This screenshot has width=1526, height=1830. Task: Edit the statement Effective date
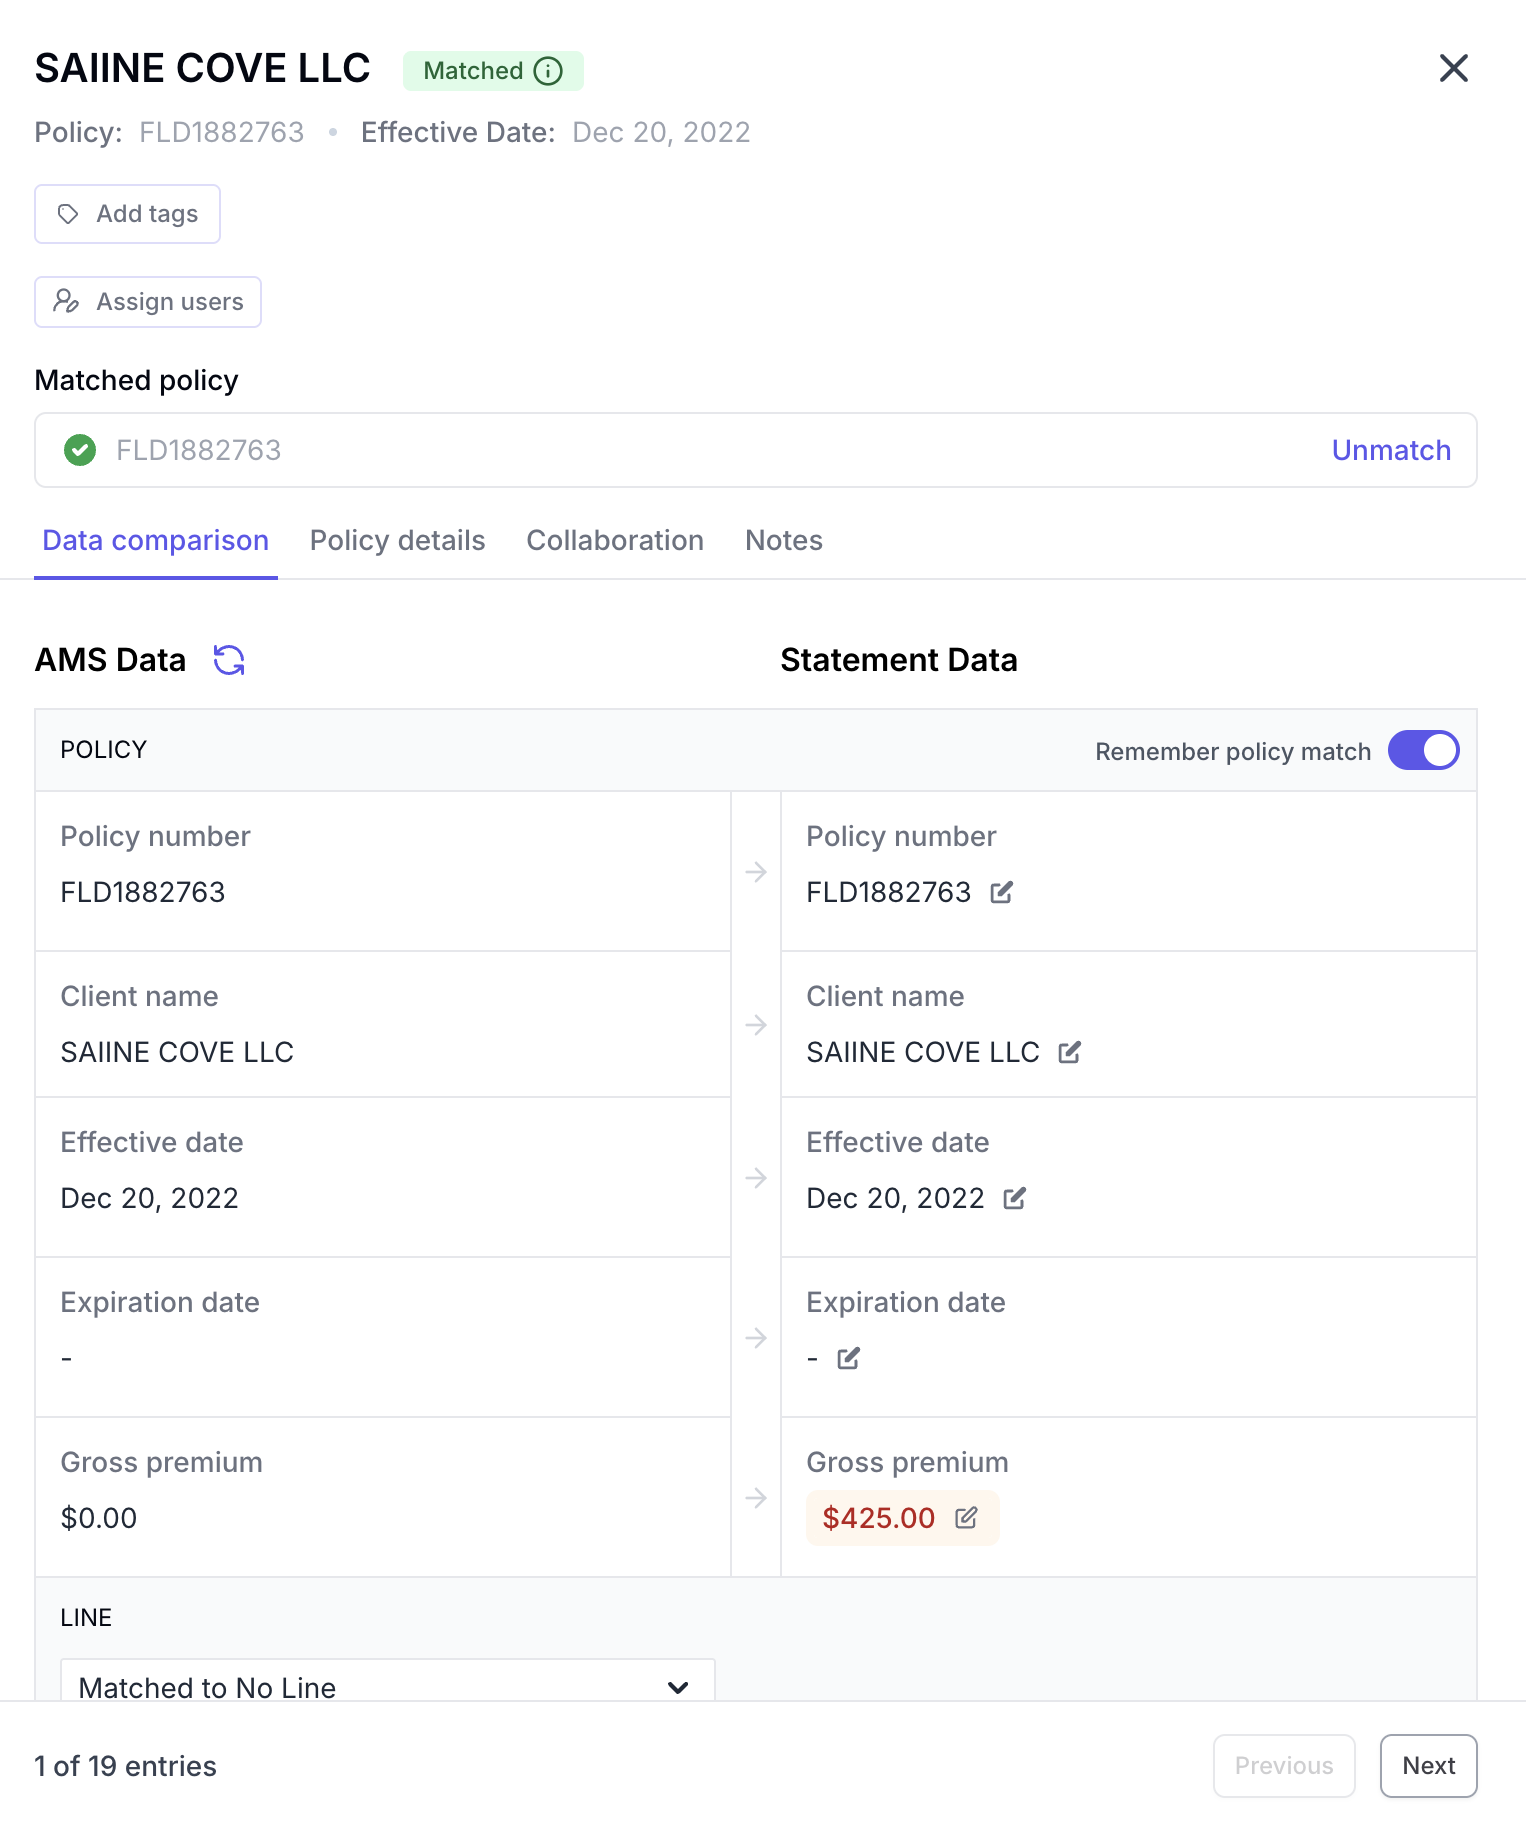(x=1015, y=1198)
